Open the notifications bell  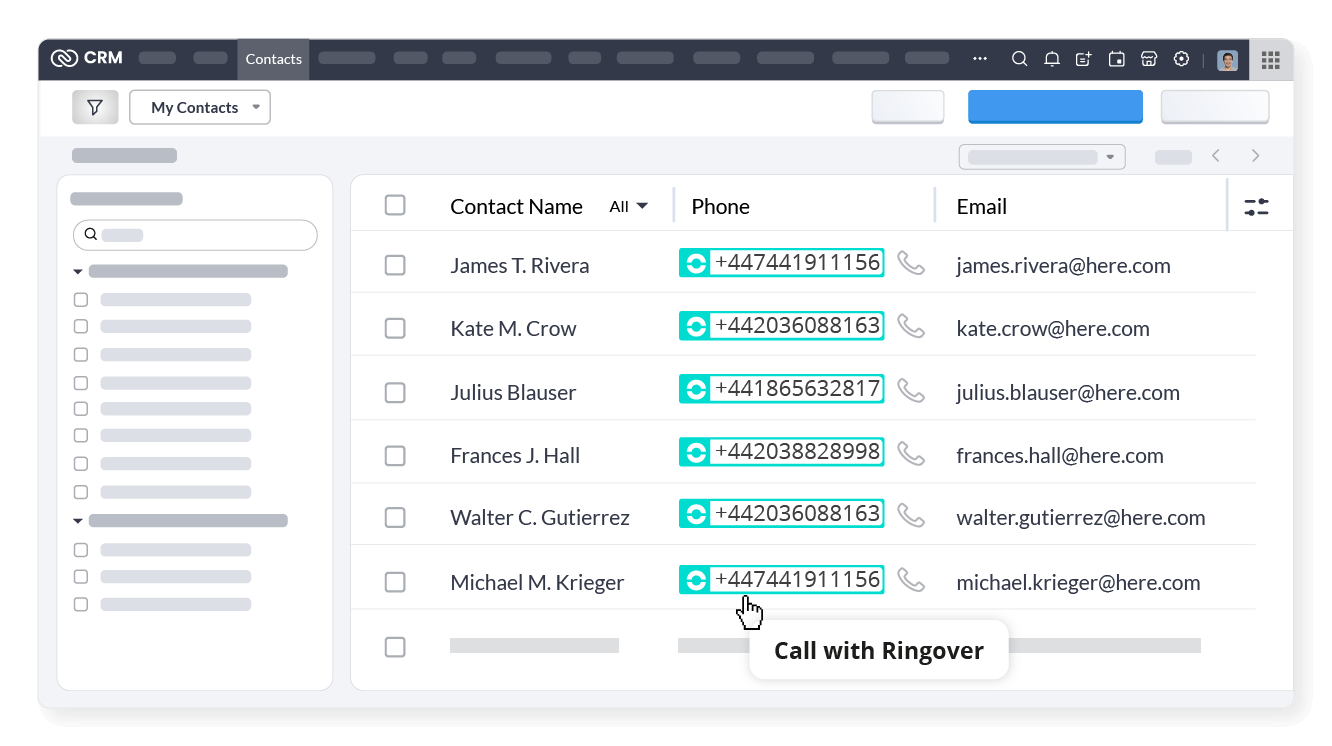click(1051, 59)
